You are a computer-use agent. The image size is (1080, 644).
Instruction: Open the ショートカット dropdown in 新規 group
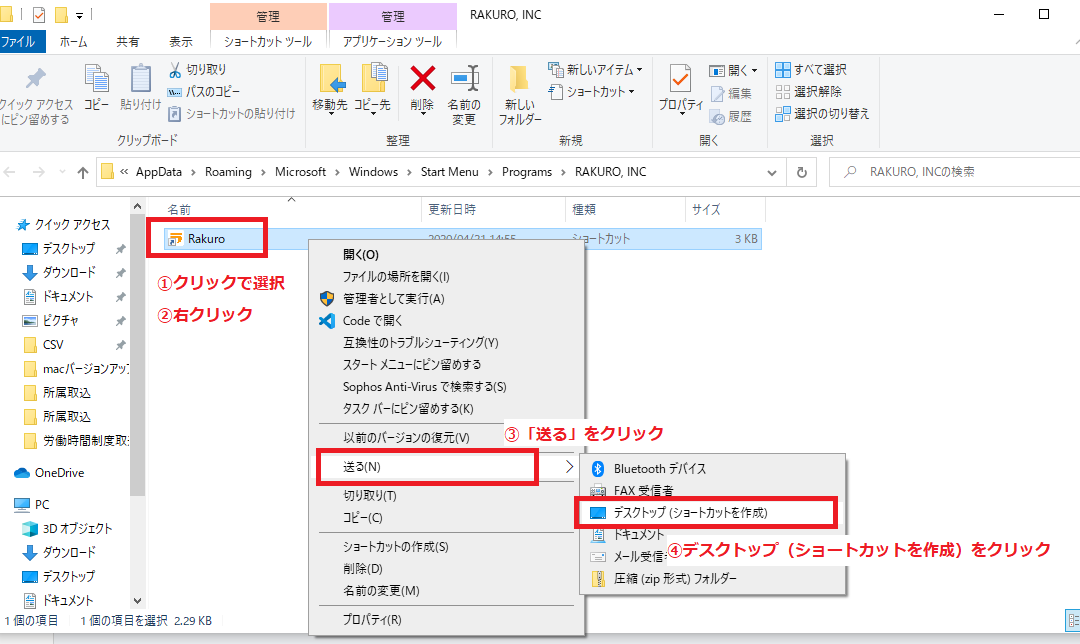pos(592,92)
